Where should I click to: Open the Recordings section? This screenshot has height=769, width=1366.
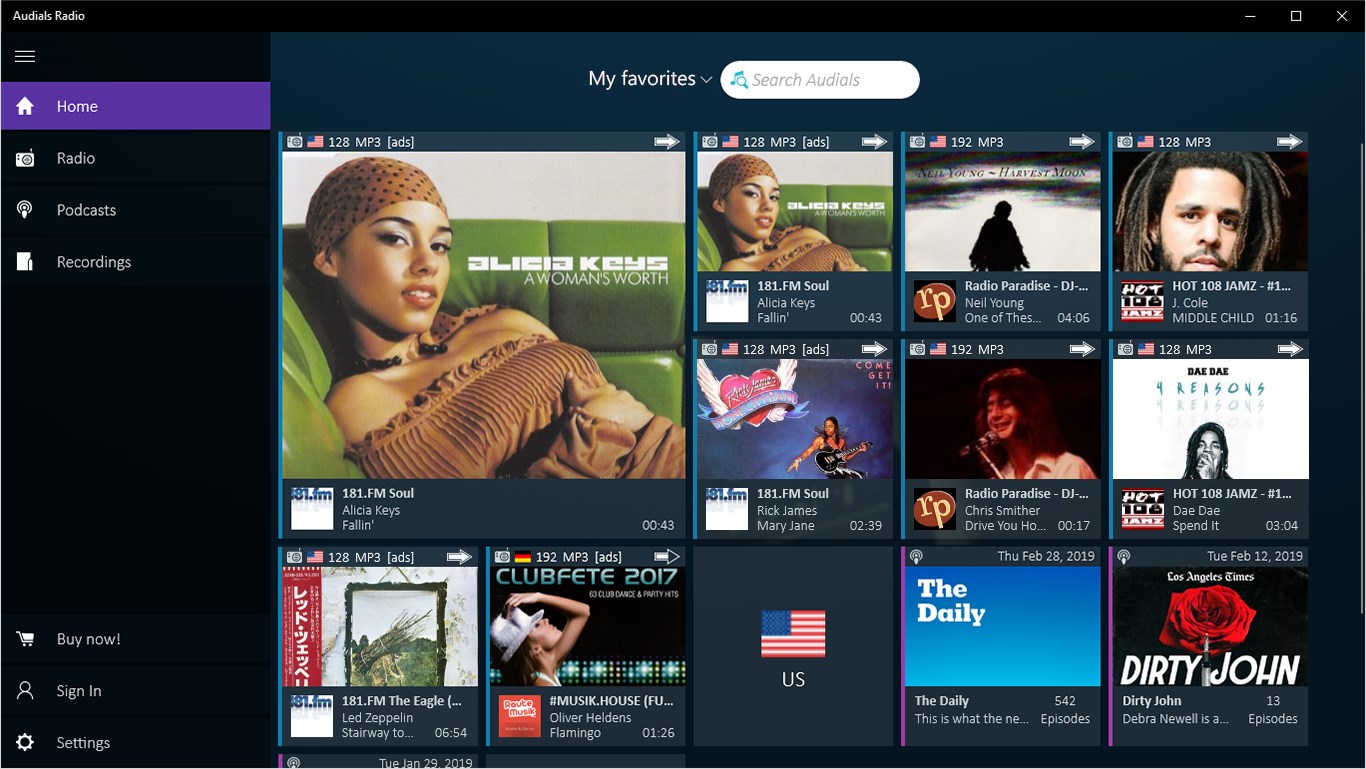(x=135, y=262)
